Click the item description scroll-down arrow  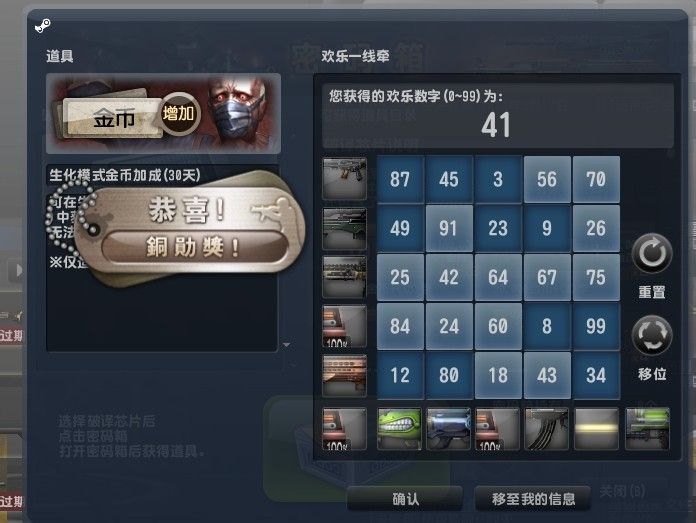(287, 345)
